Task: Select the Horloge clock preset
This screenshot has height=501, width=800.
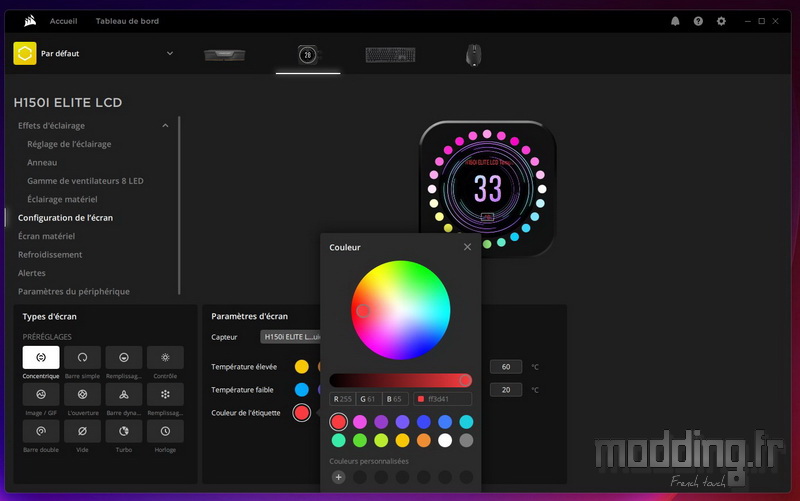Action: [x=165, y=431]
